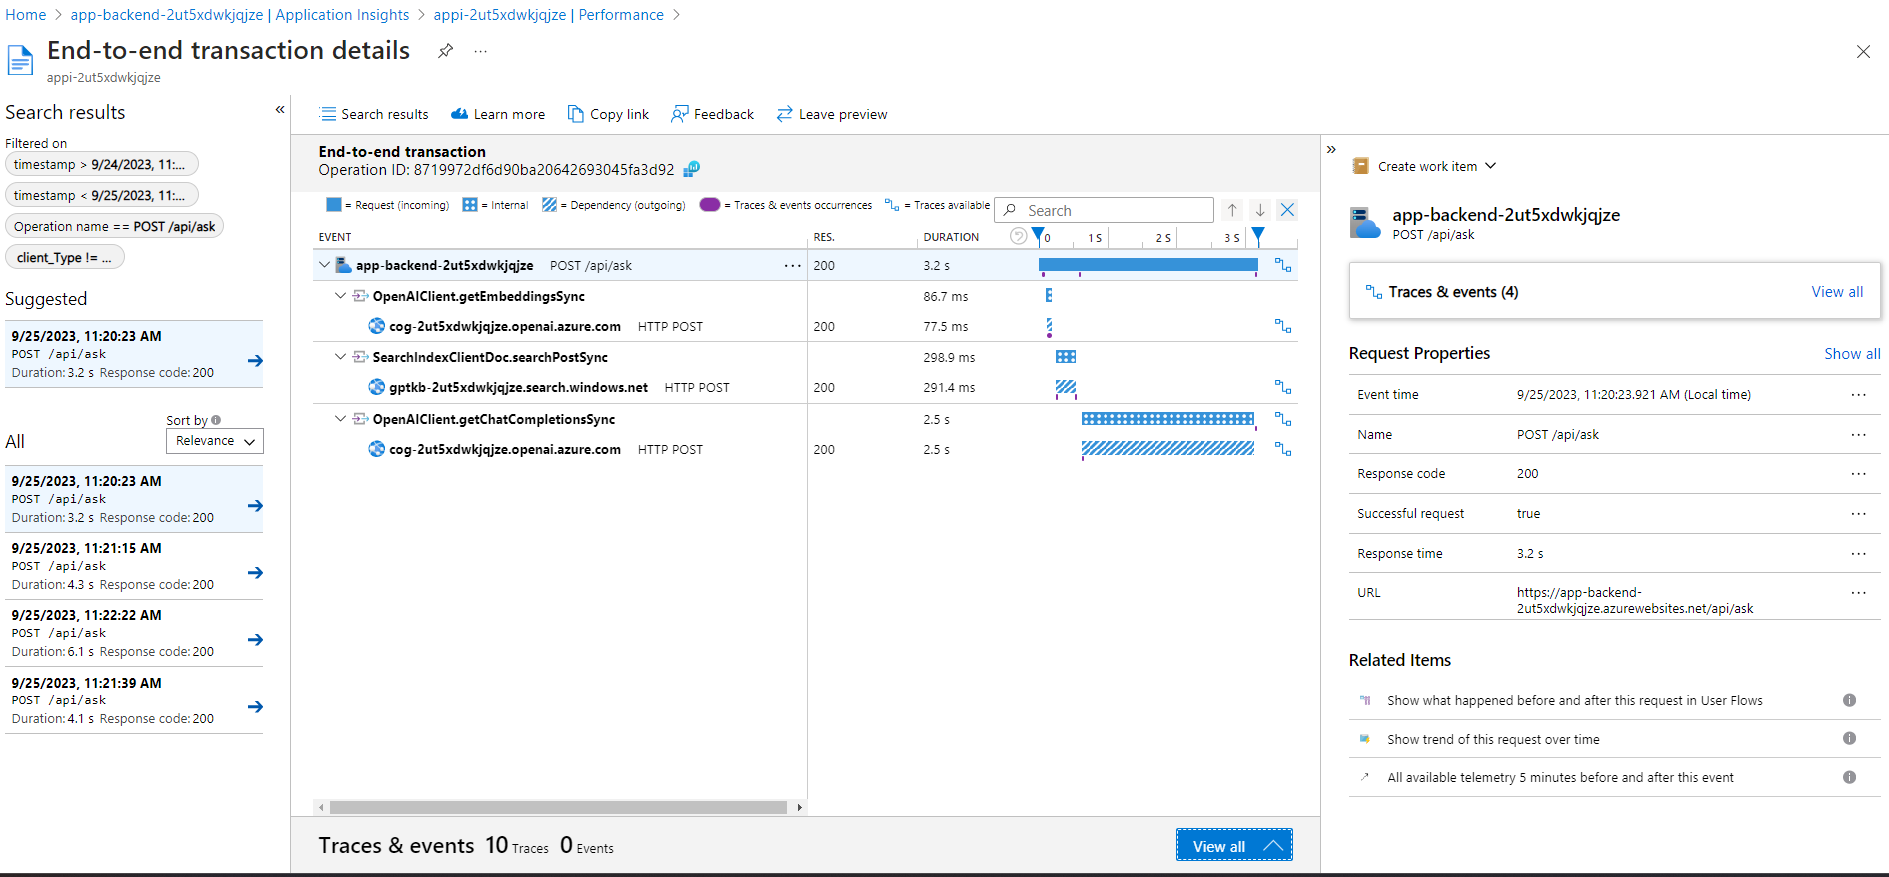Collapse OpenAIClient.getChatCompletionsSync node

340,419
